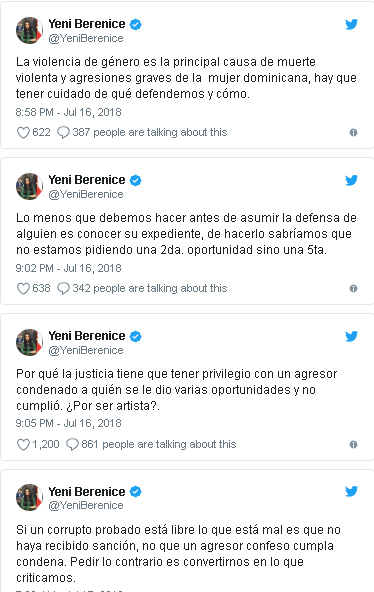Like the tweet with 1,200 likes
The width and height of the screenshot is (374, 592).
[23, 444]
